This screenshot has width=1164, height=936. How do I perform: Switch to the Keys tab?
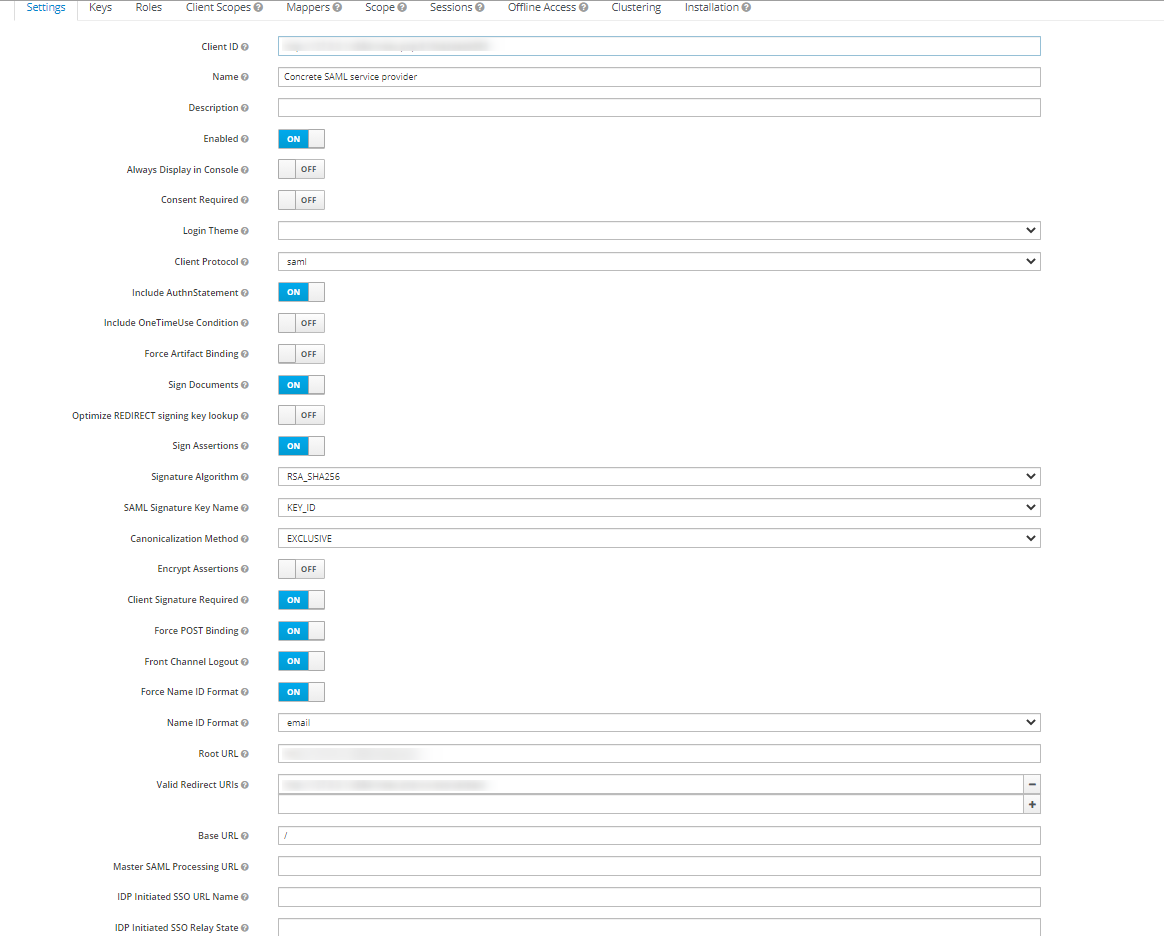point(100,8)
